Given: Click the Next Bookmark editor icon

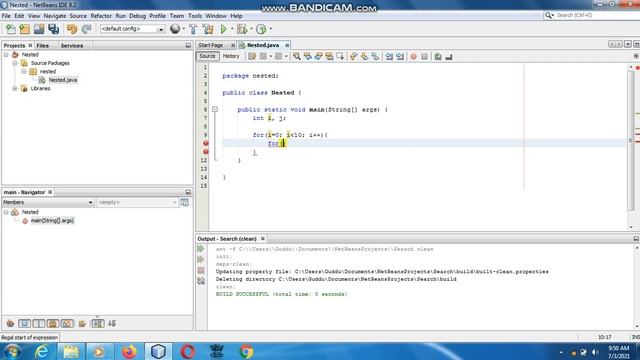Looking at the screenshot, I should 364,56.
